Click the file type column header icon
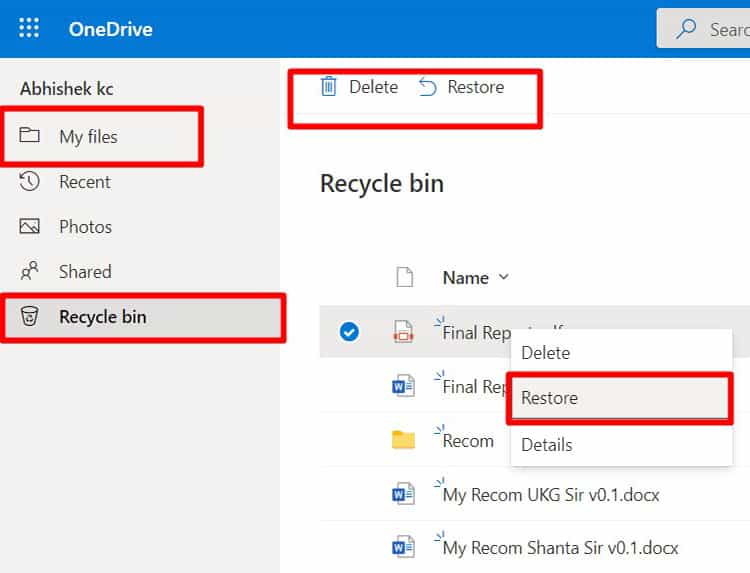The width and height of the screenshot is (750, 573). click(405, 277)
